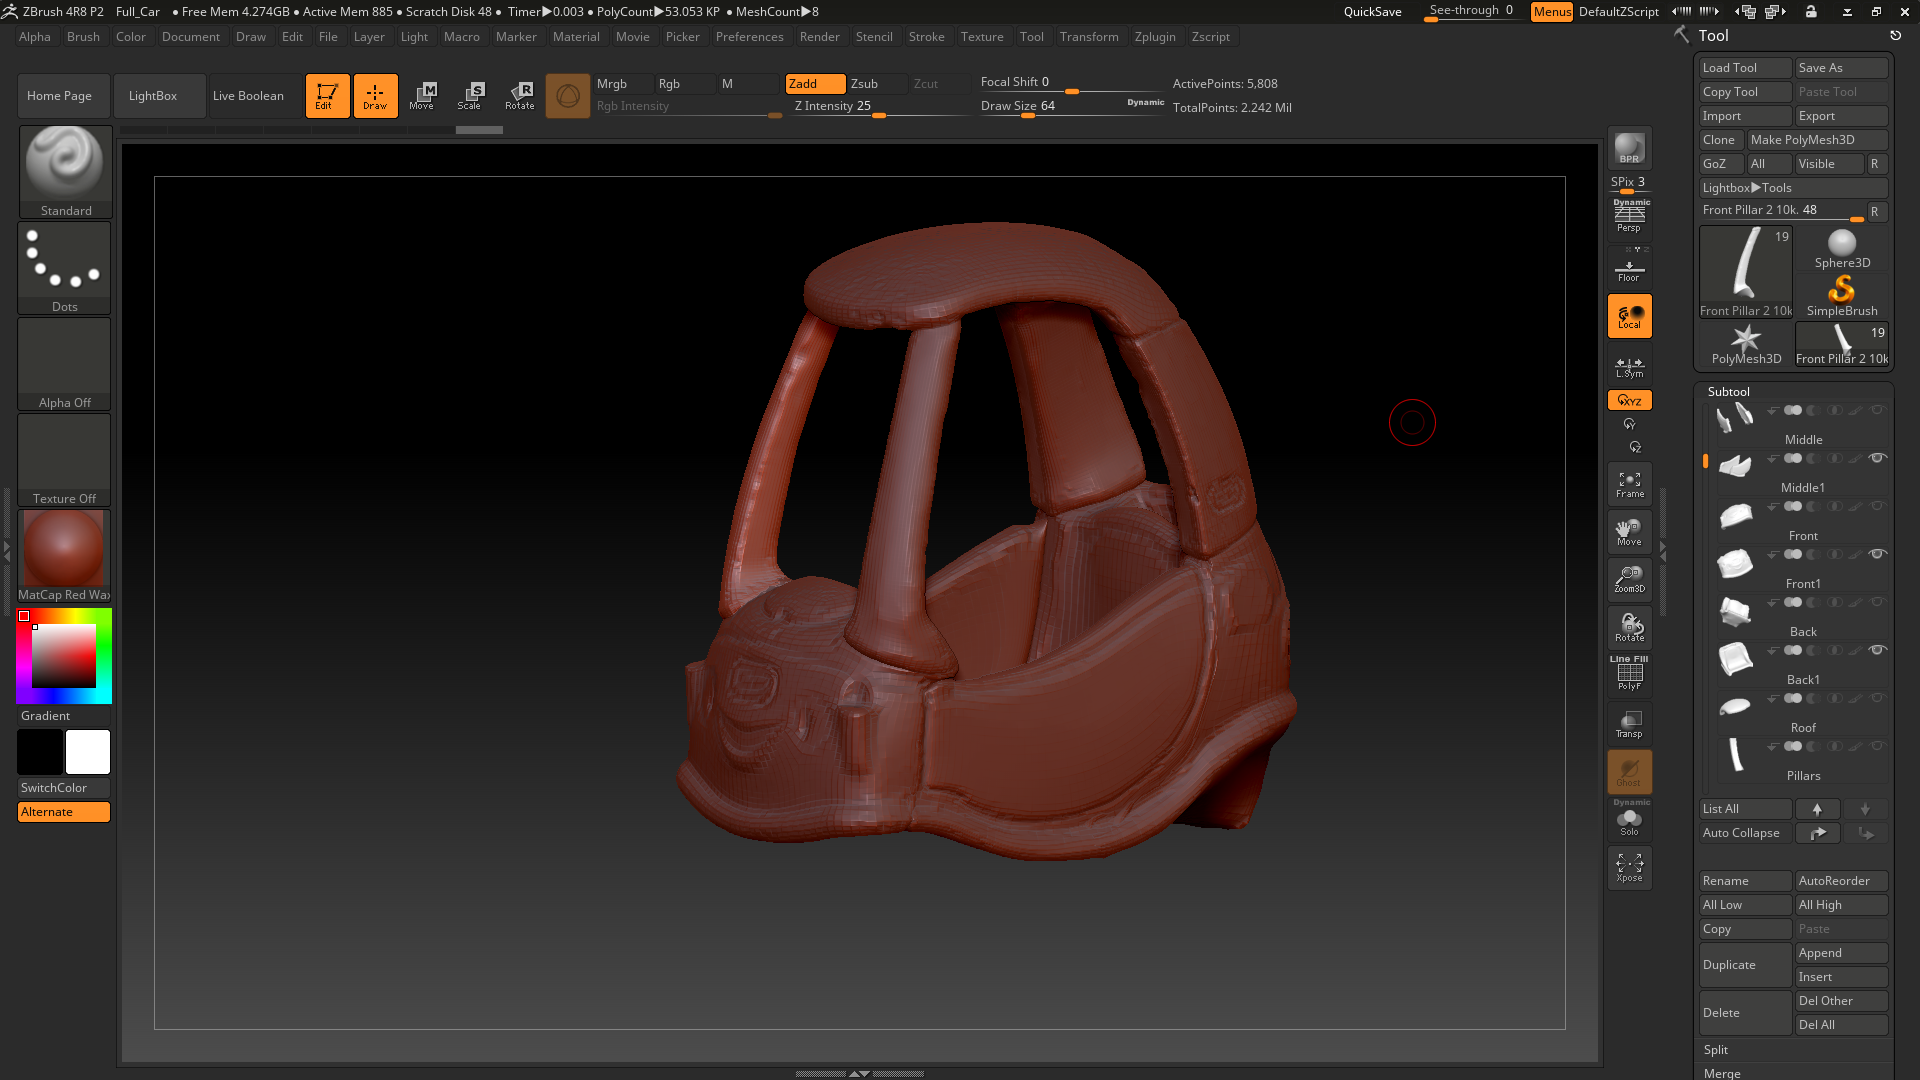The image size is (1920, 1080).
Task: Open the Standard brush selector
Action: (x=65, y=171)
